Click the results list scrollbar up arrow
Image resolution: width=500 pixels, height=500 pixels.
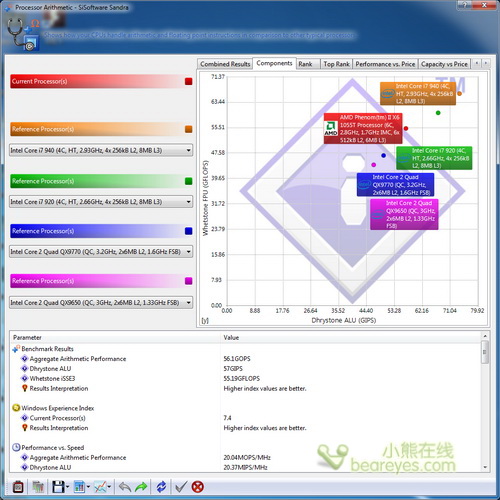485,336
